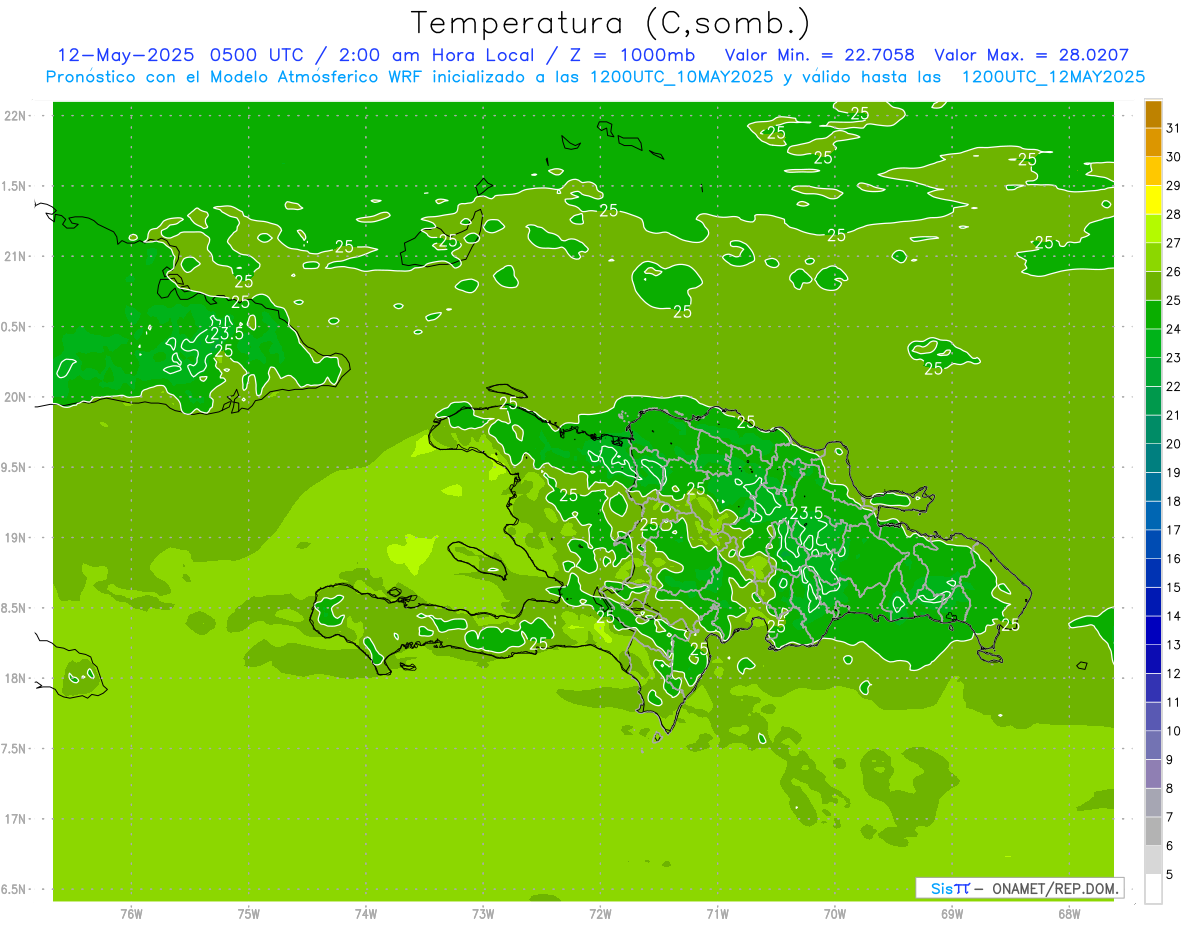
Task: Click the '1200UTC_10MAY2025' initialization time text
Action: click(682, 77)
